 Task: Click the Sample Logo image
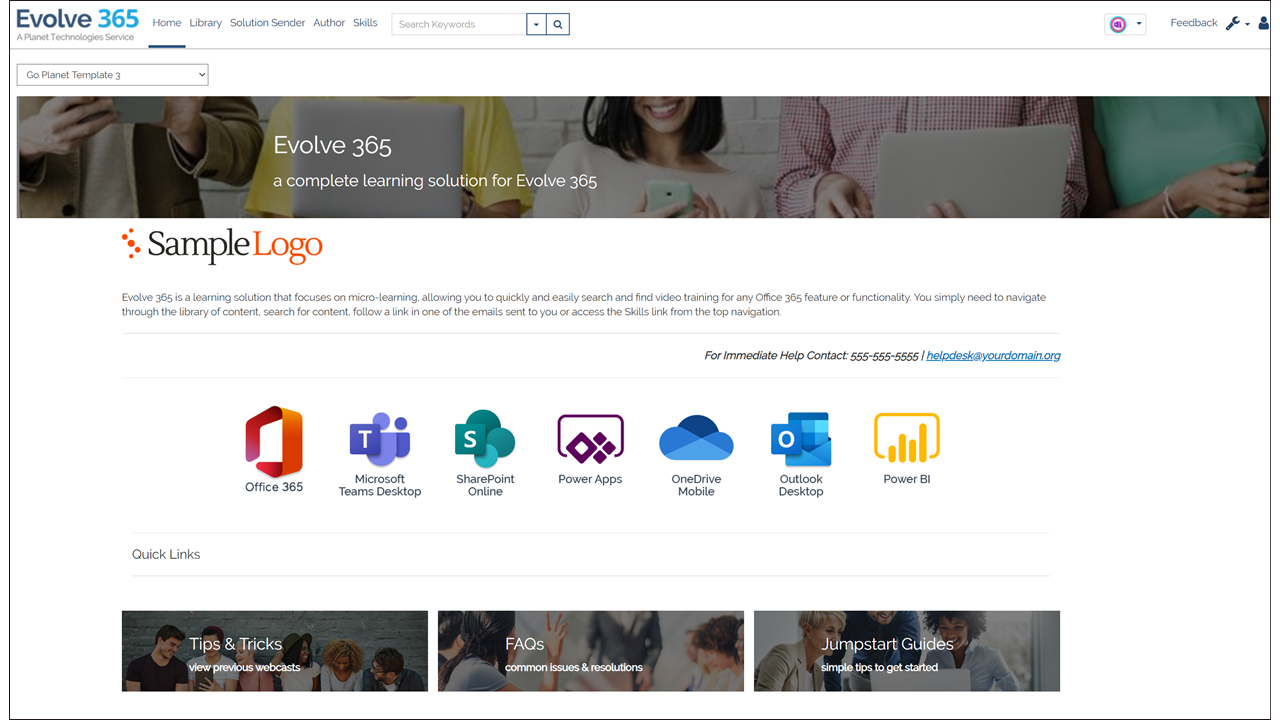click(x=222, y=246)
